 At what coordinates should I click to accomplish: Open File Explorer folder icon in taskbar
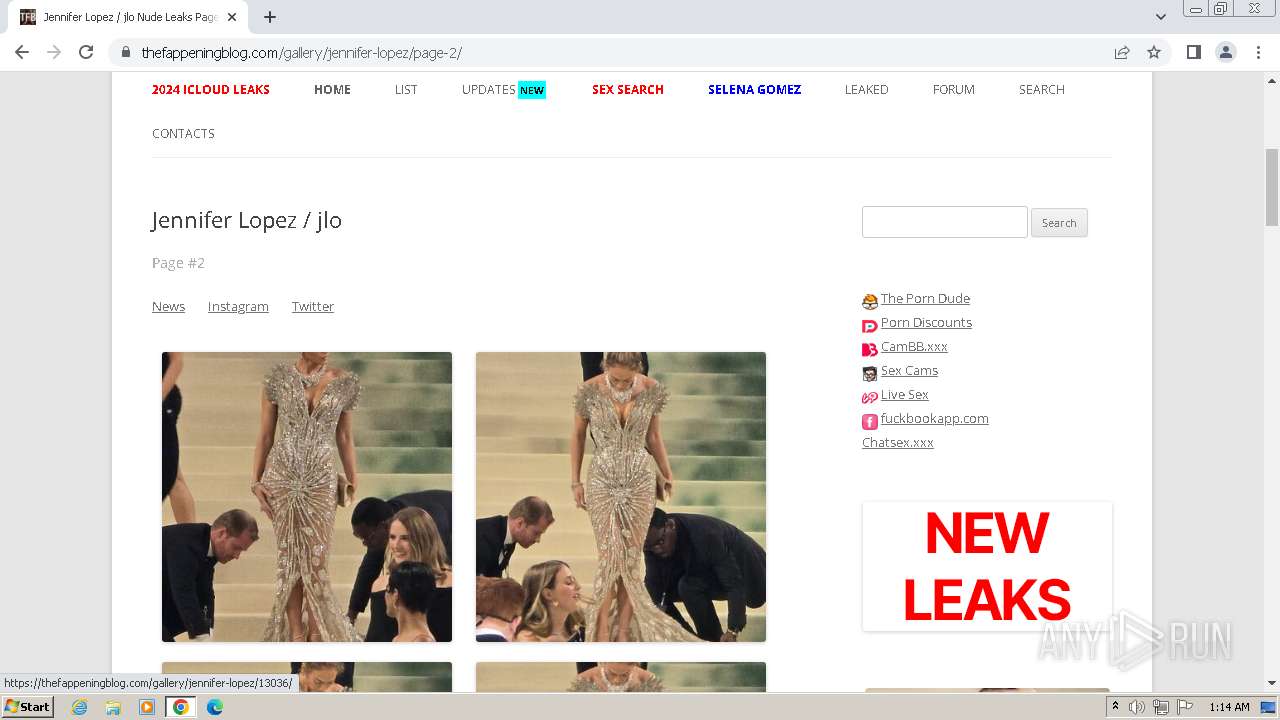[x=113, y=707]
